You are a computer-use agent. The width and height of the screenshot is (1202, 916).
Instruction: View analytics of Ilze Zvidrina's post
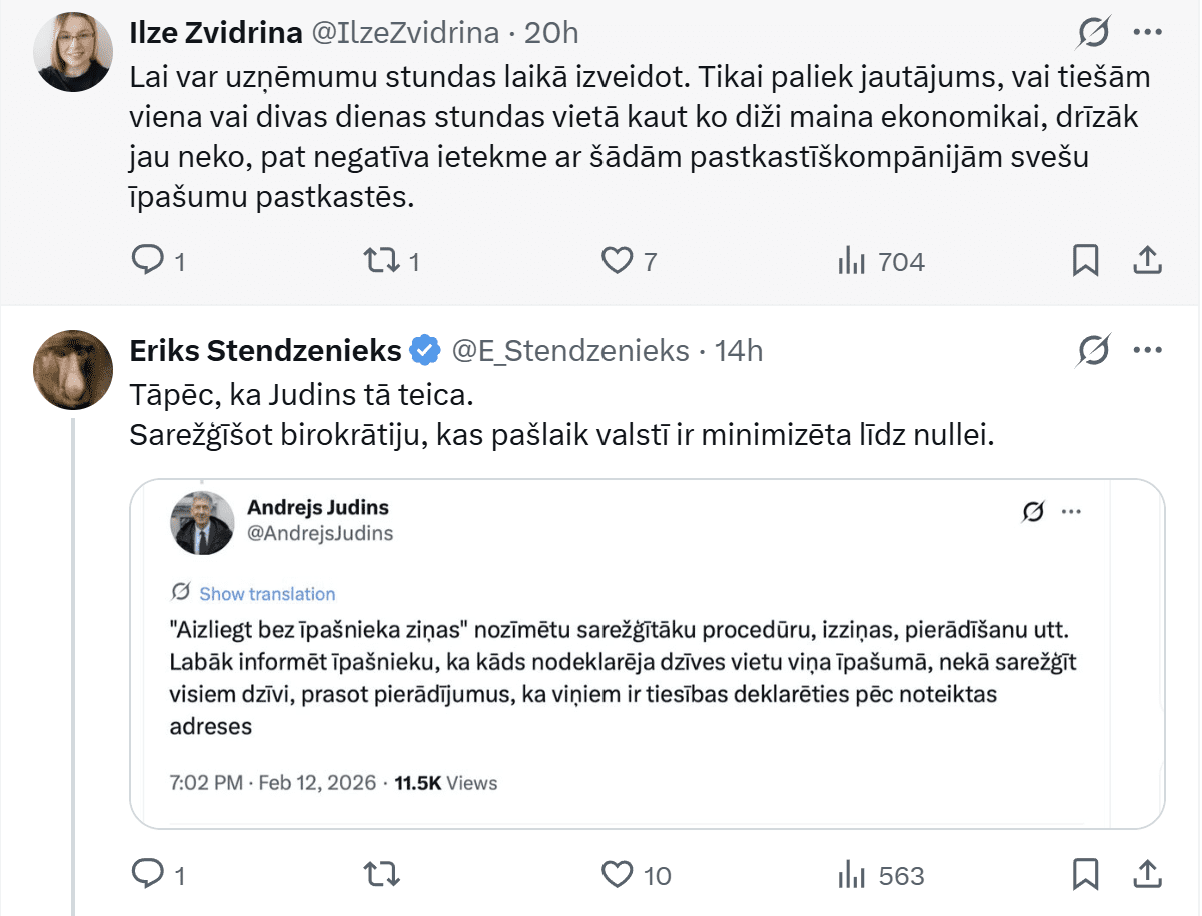tap(851, 262)
